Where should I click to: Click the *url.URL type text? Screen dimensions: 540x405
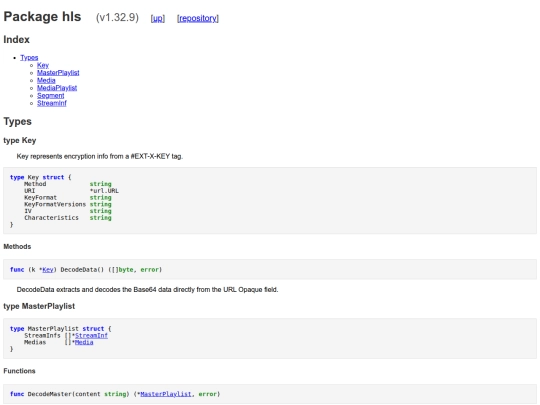[x=104, y=191]
